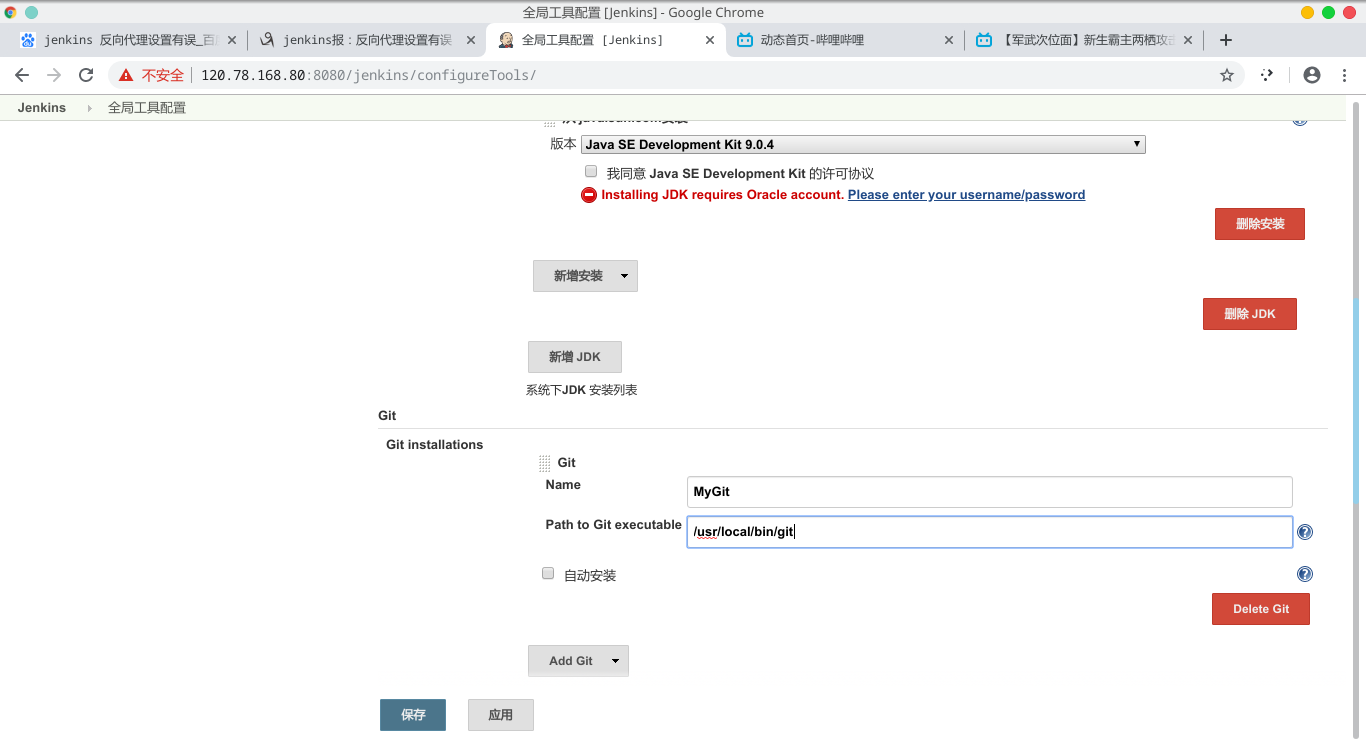Click the Git Name input field
Viewport: 1366px width, 746px height.
pyautogui.click(x=989, y=492)
